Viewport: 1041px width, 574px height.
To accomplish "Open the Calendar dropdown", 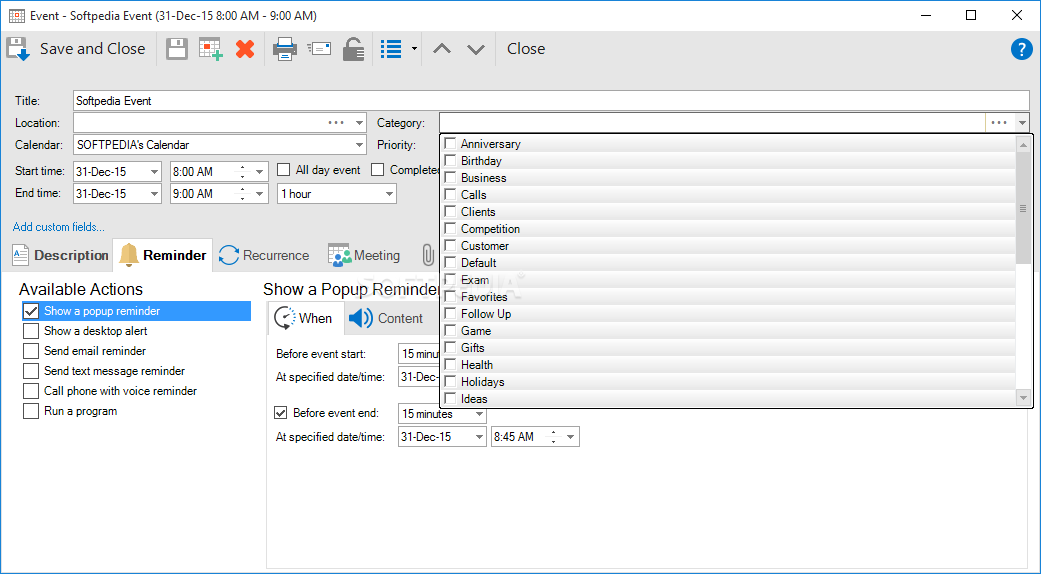I will click(359, 145).
